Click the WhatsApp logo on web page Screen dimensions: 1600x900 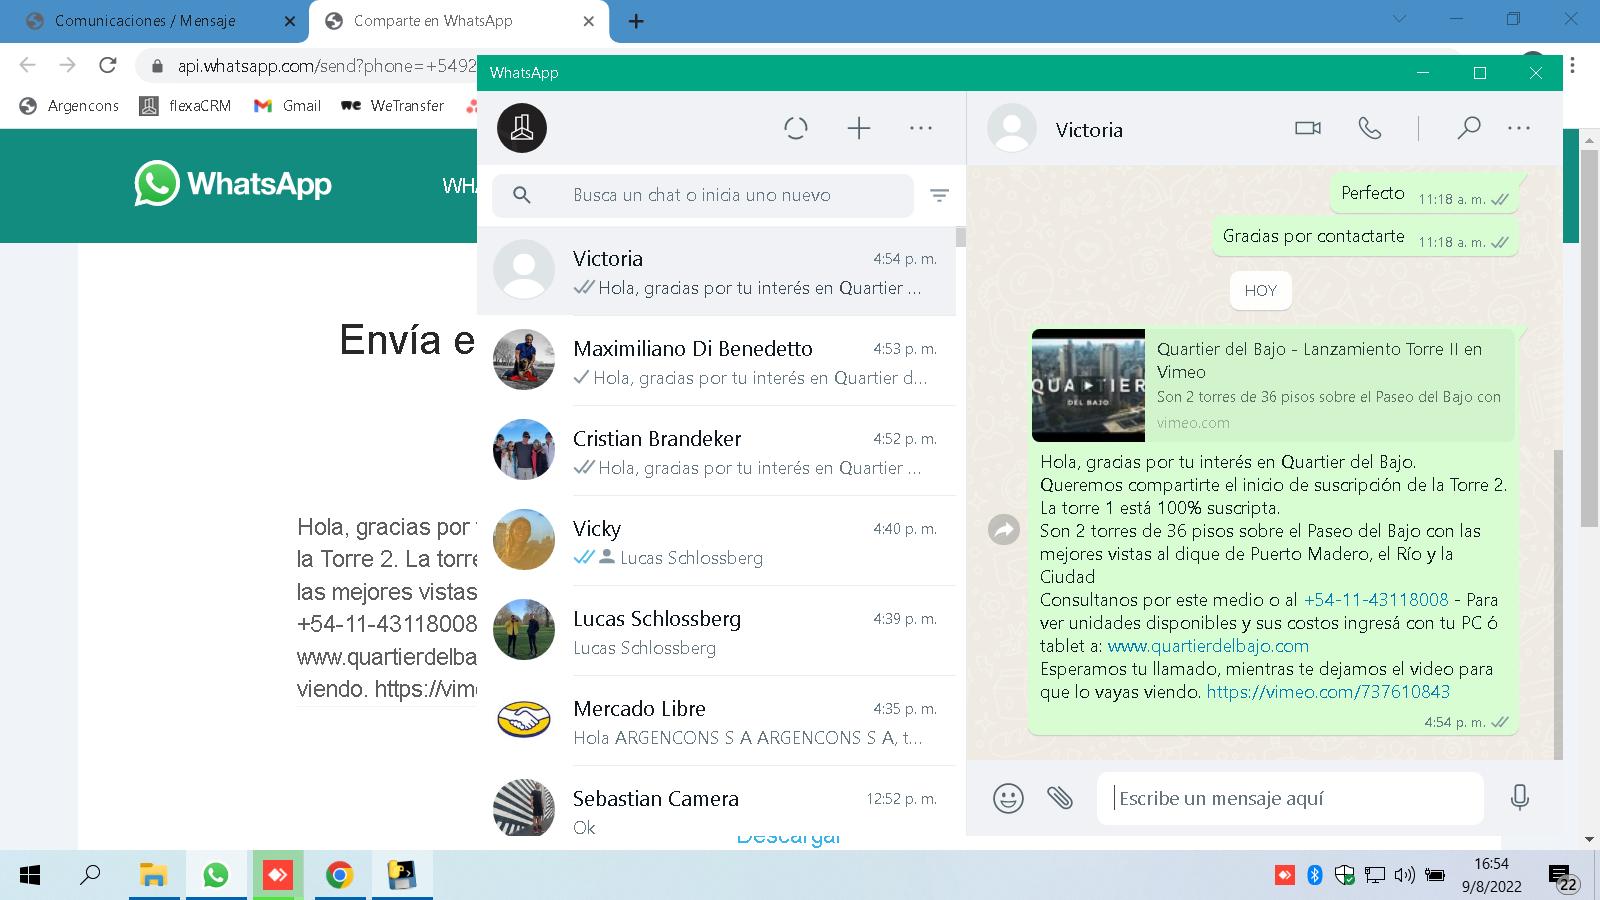click(x=233, y=184)
